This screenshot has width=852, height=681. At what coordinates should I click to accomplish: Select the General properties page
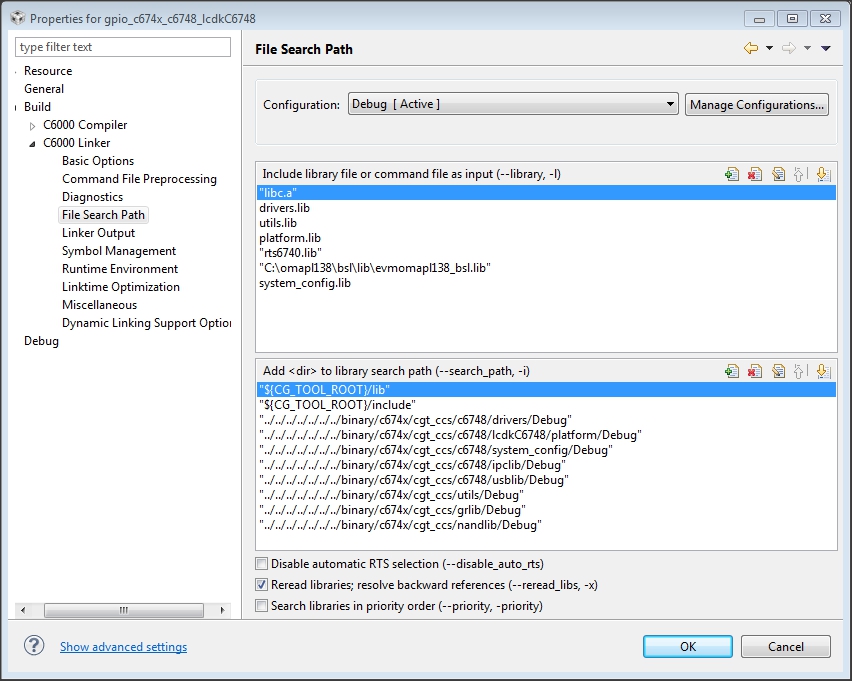44,89
